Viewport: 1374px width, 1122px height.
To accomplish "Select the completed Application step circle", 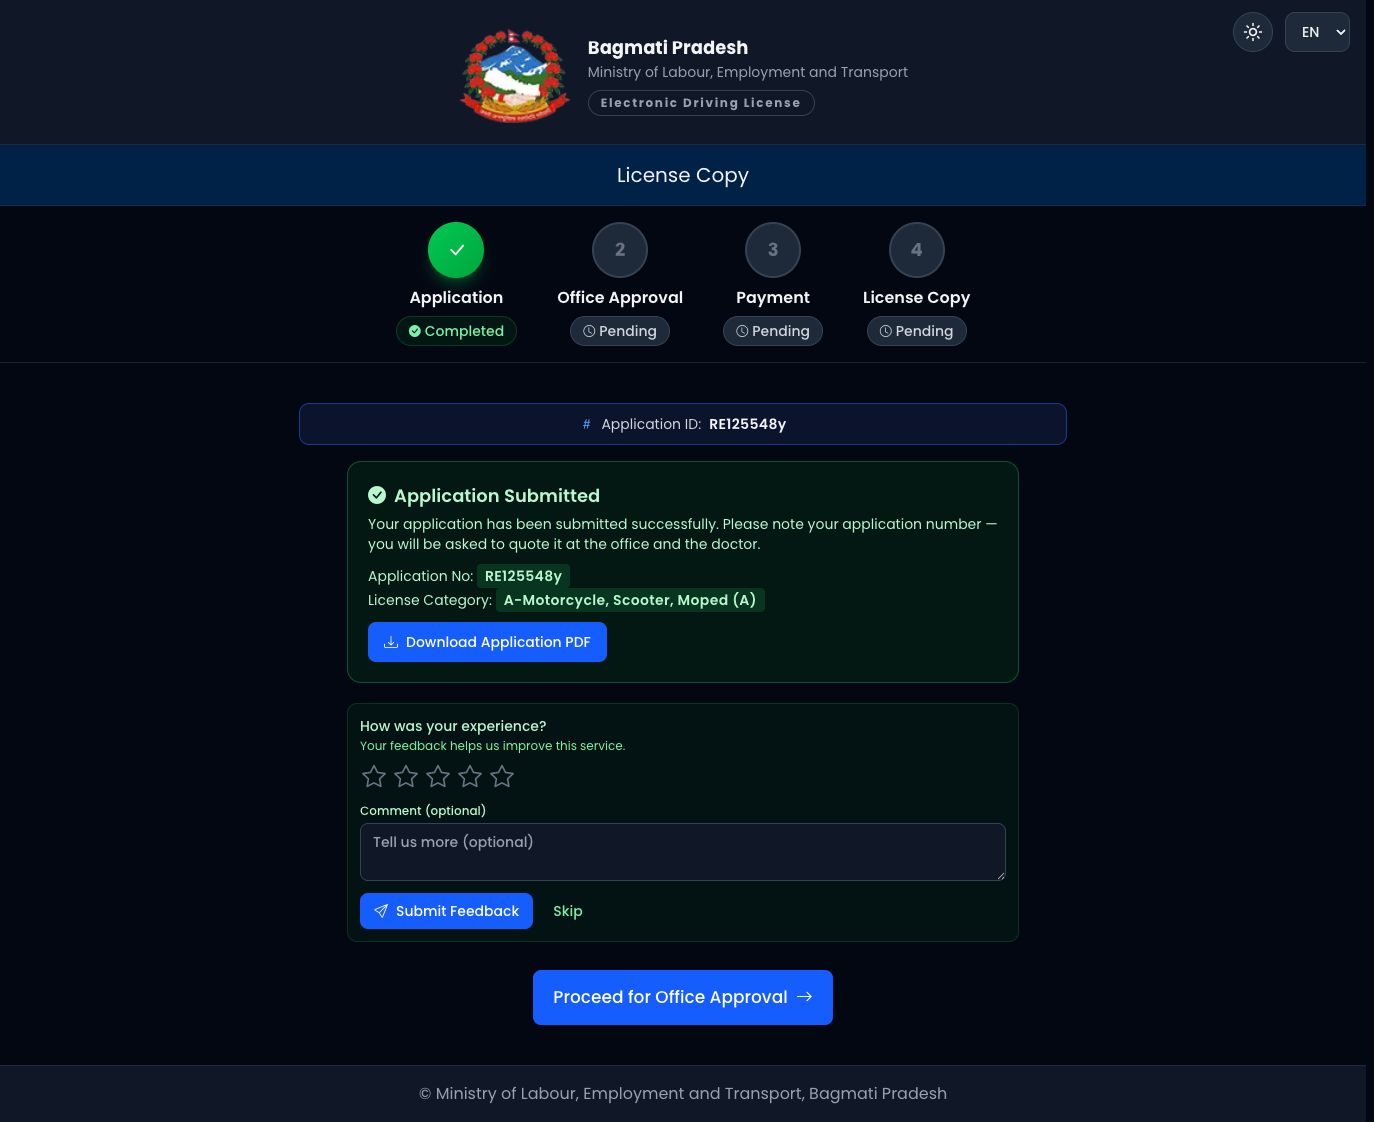I will (x=456, y=250).
